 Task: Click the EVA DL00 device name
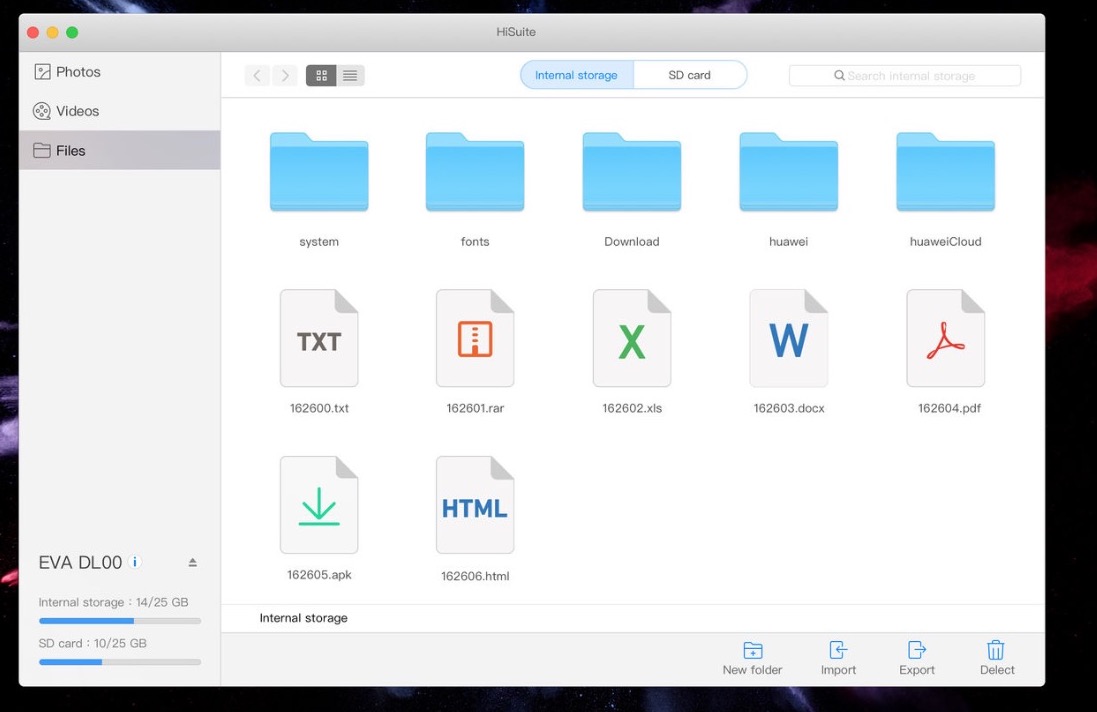coord(80,562)
